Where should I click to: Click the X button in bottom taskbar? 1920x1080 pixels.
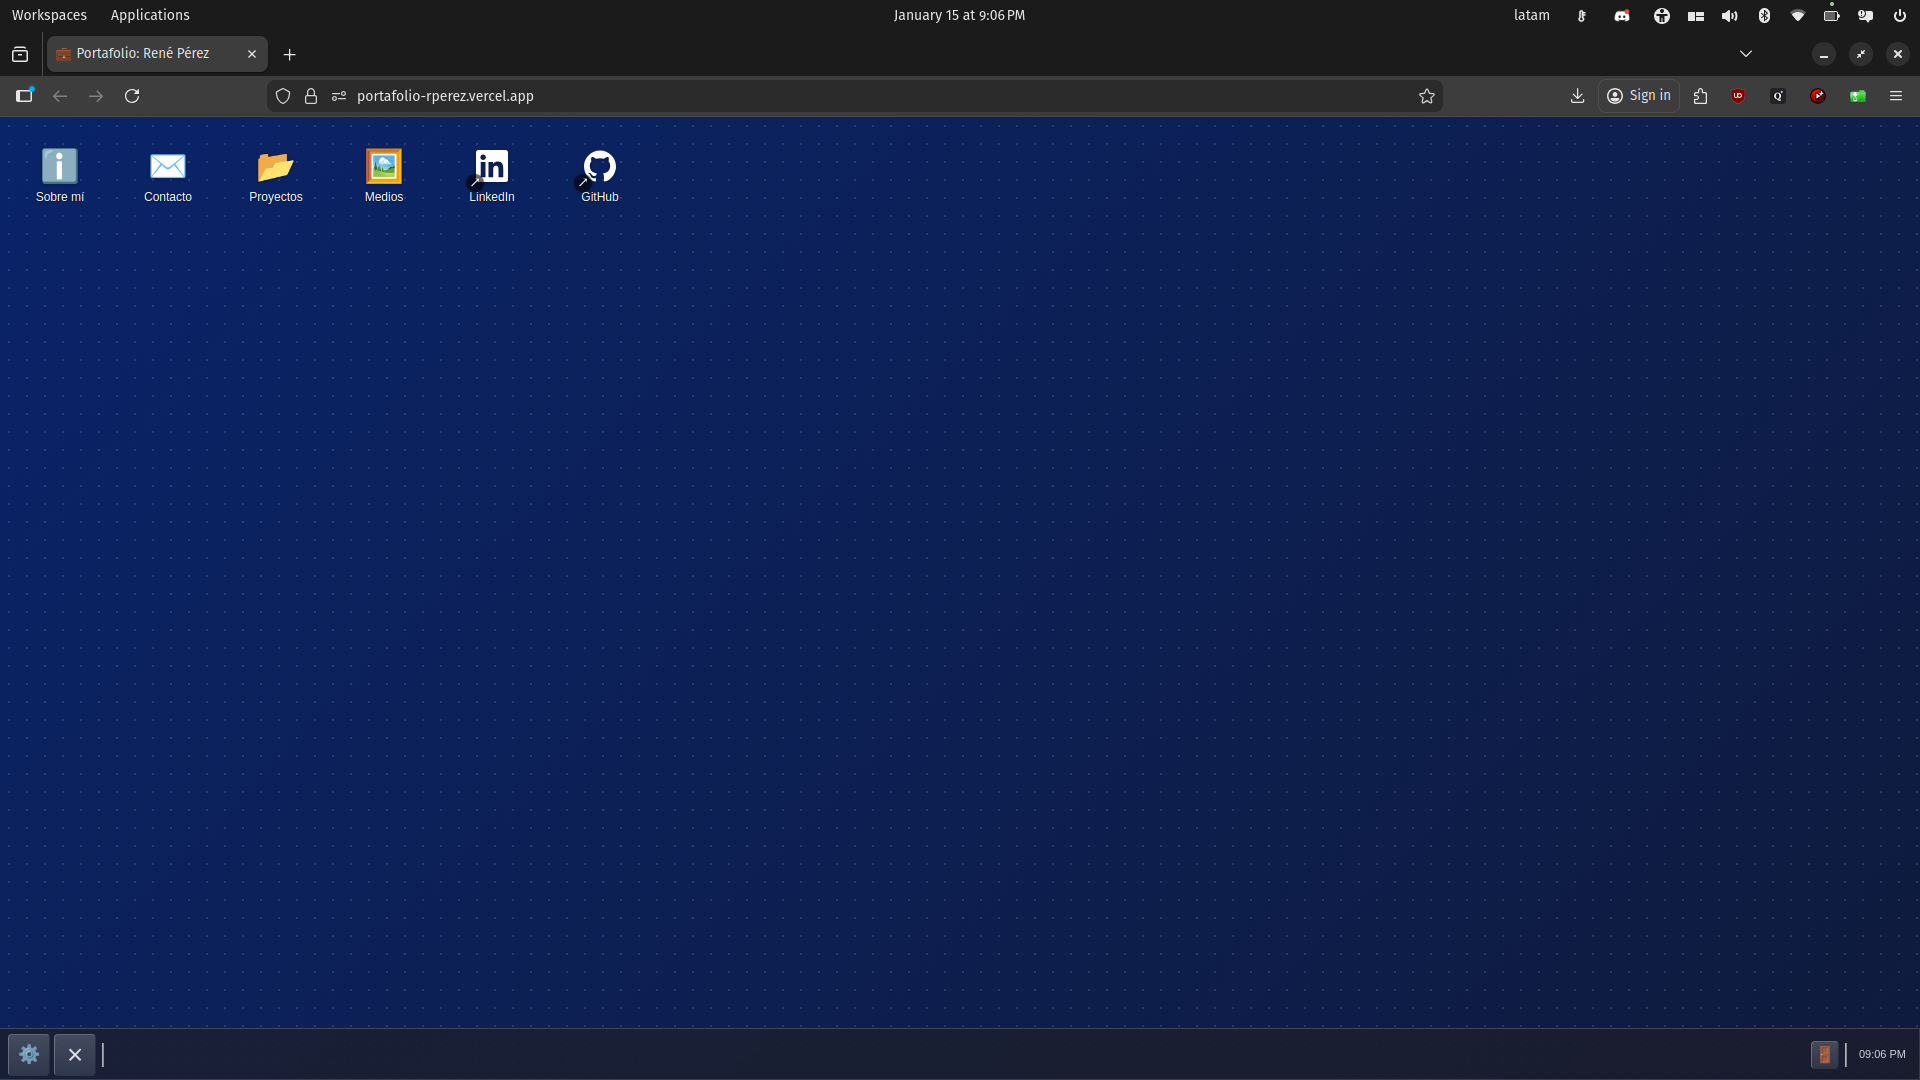tap(75, 1054)
